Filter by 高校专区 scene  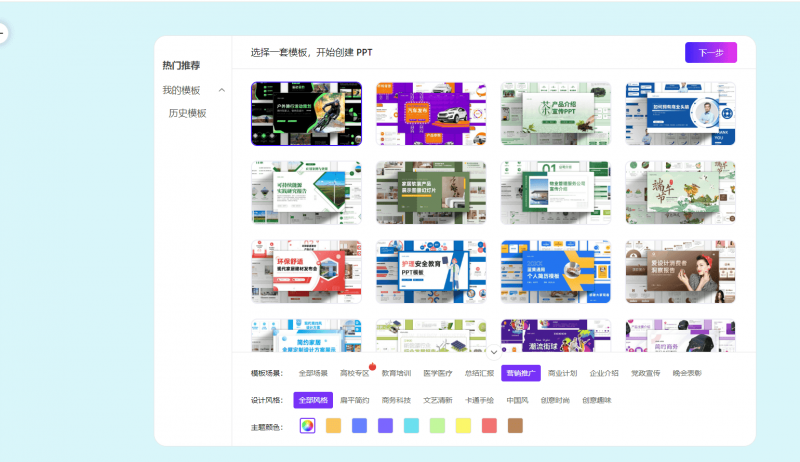(x=354, y=373)
